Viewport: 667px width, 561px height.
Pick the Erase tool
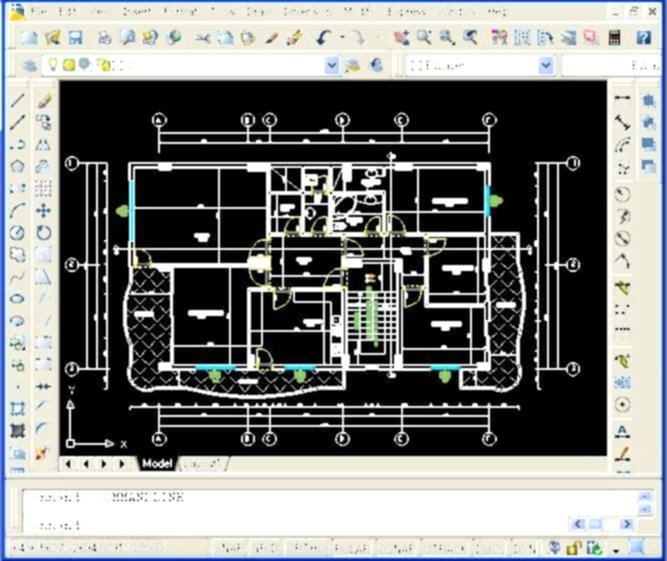point(44,101)
